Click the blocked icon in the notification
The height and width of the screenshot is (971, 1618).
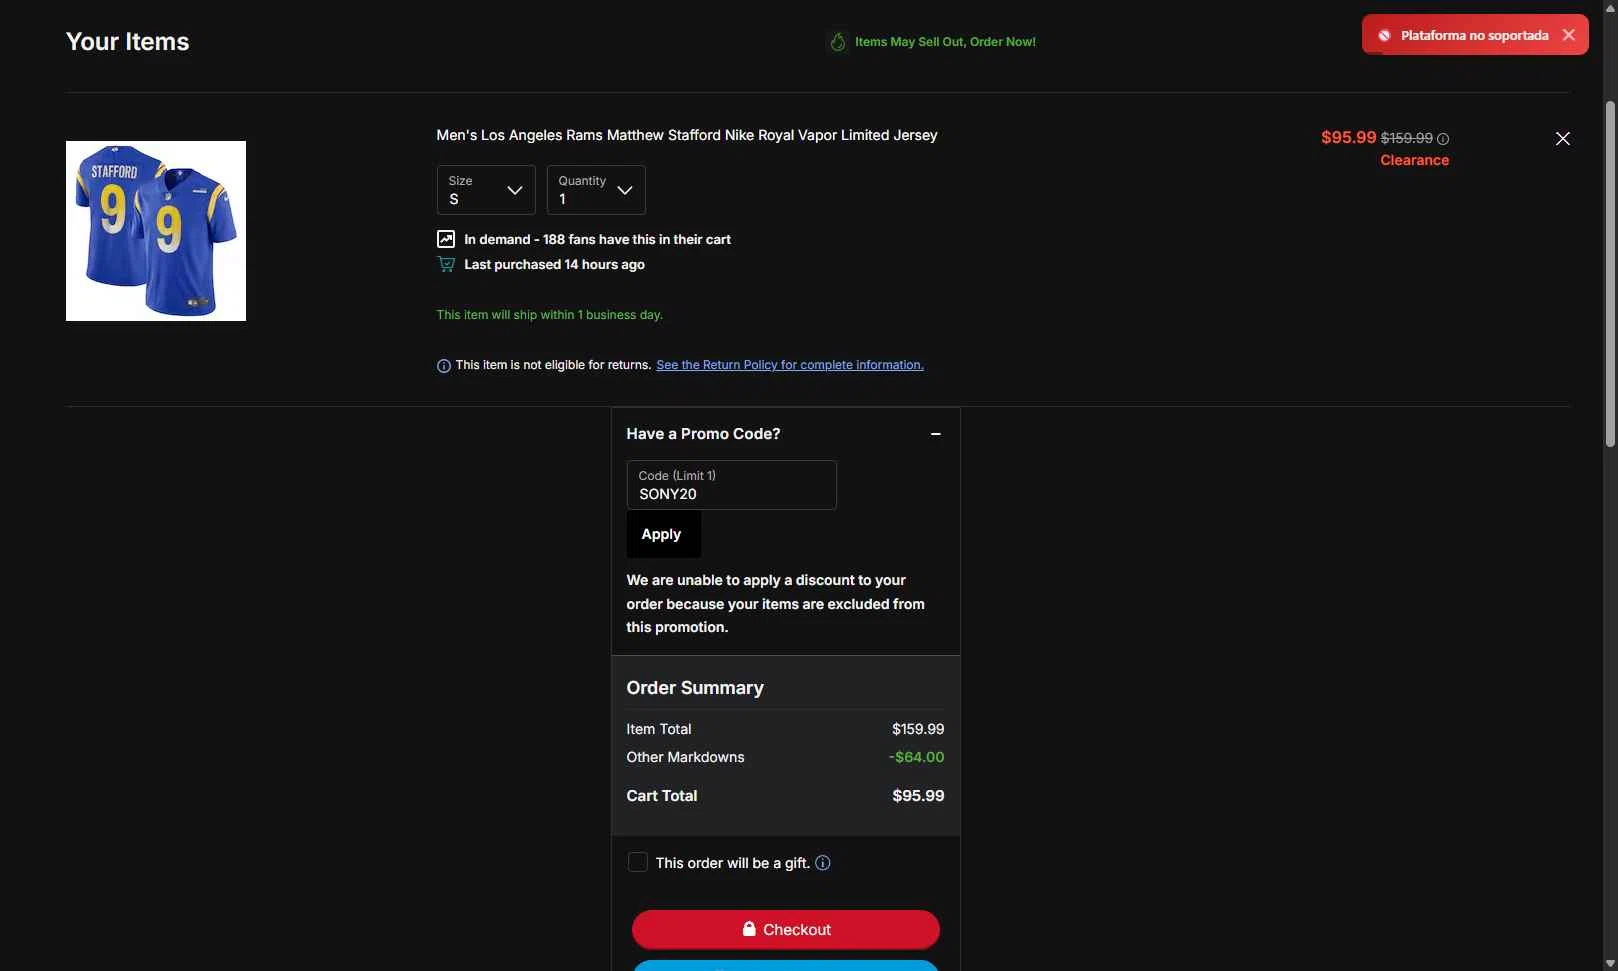click(1385, 36)
